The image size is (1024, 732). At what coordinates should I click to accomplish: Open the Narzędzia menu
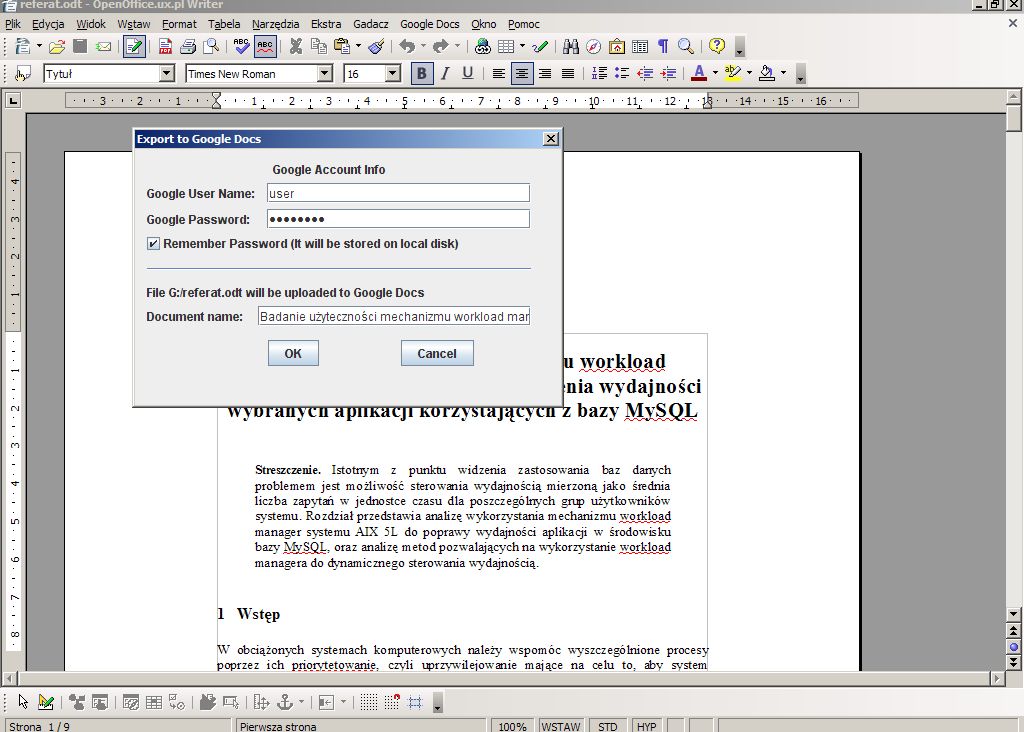pyautogui.click(x=276, y=24)
